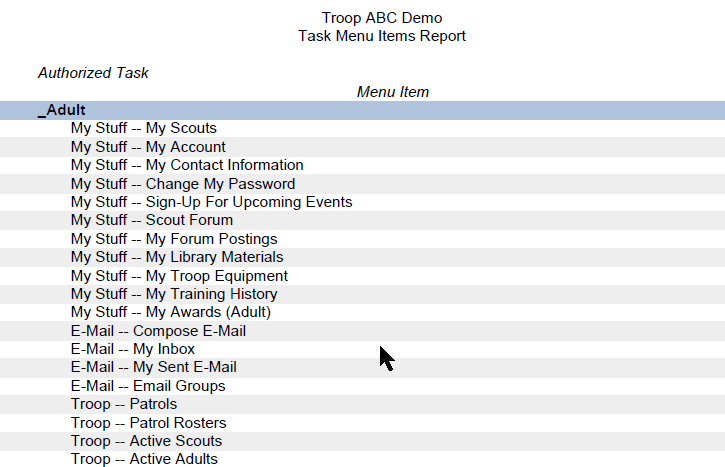Click 'My Stuff -- My Training History' row
Screen dimensions: 725x467
tap(362, 294)
